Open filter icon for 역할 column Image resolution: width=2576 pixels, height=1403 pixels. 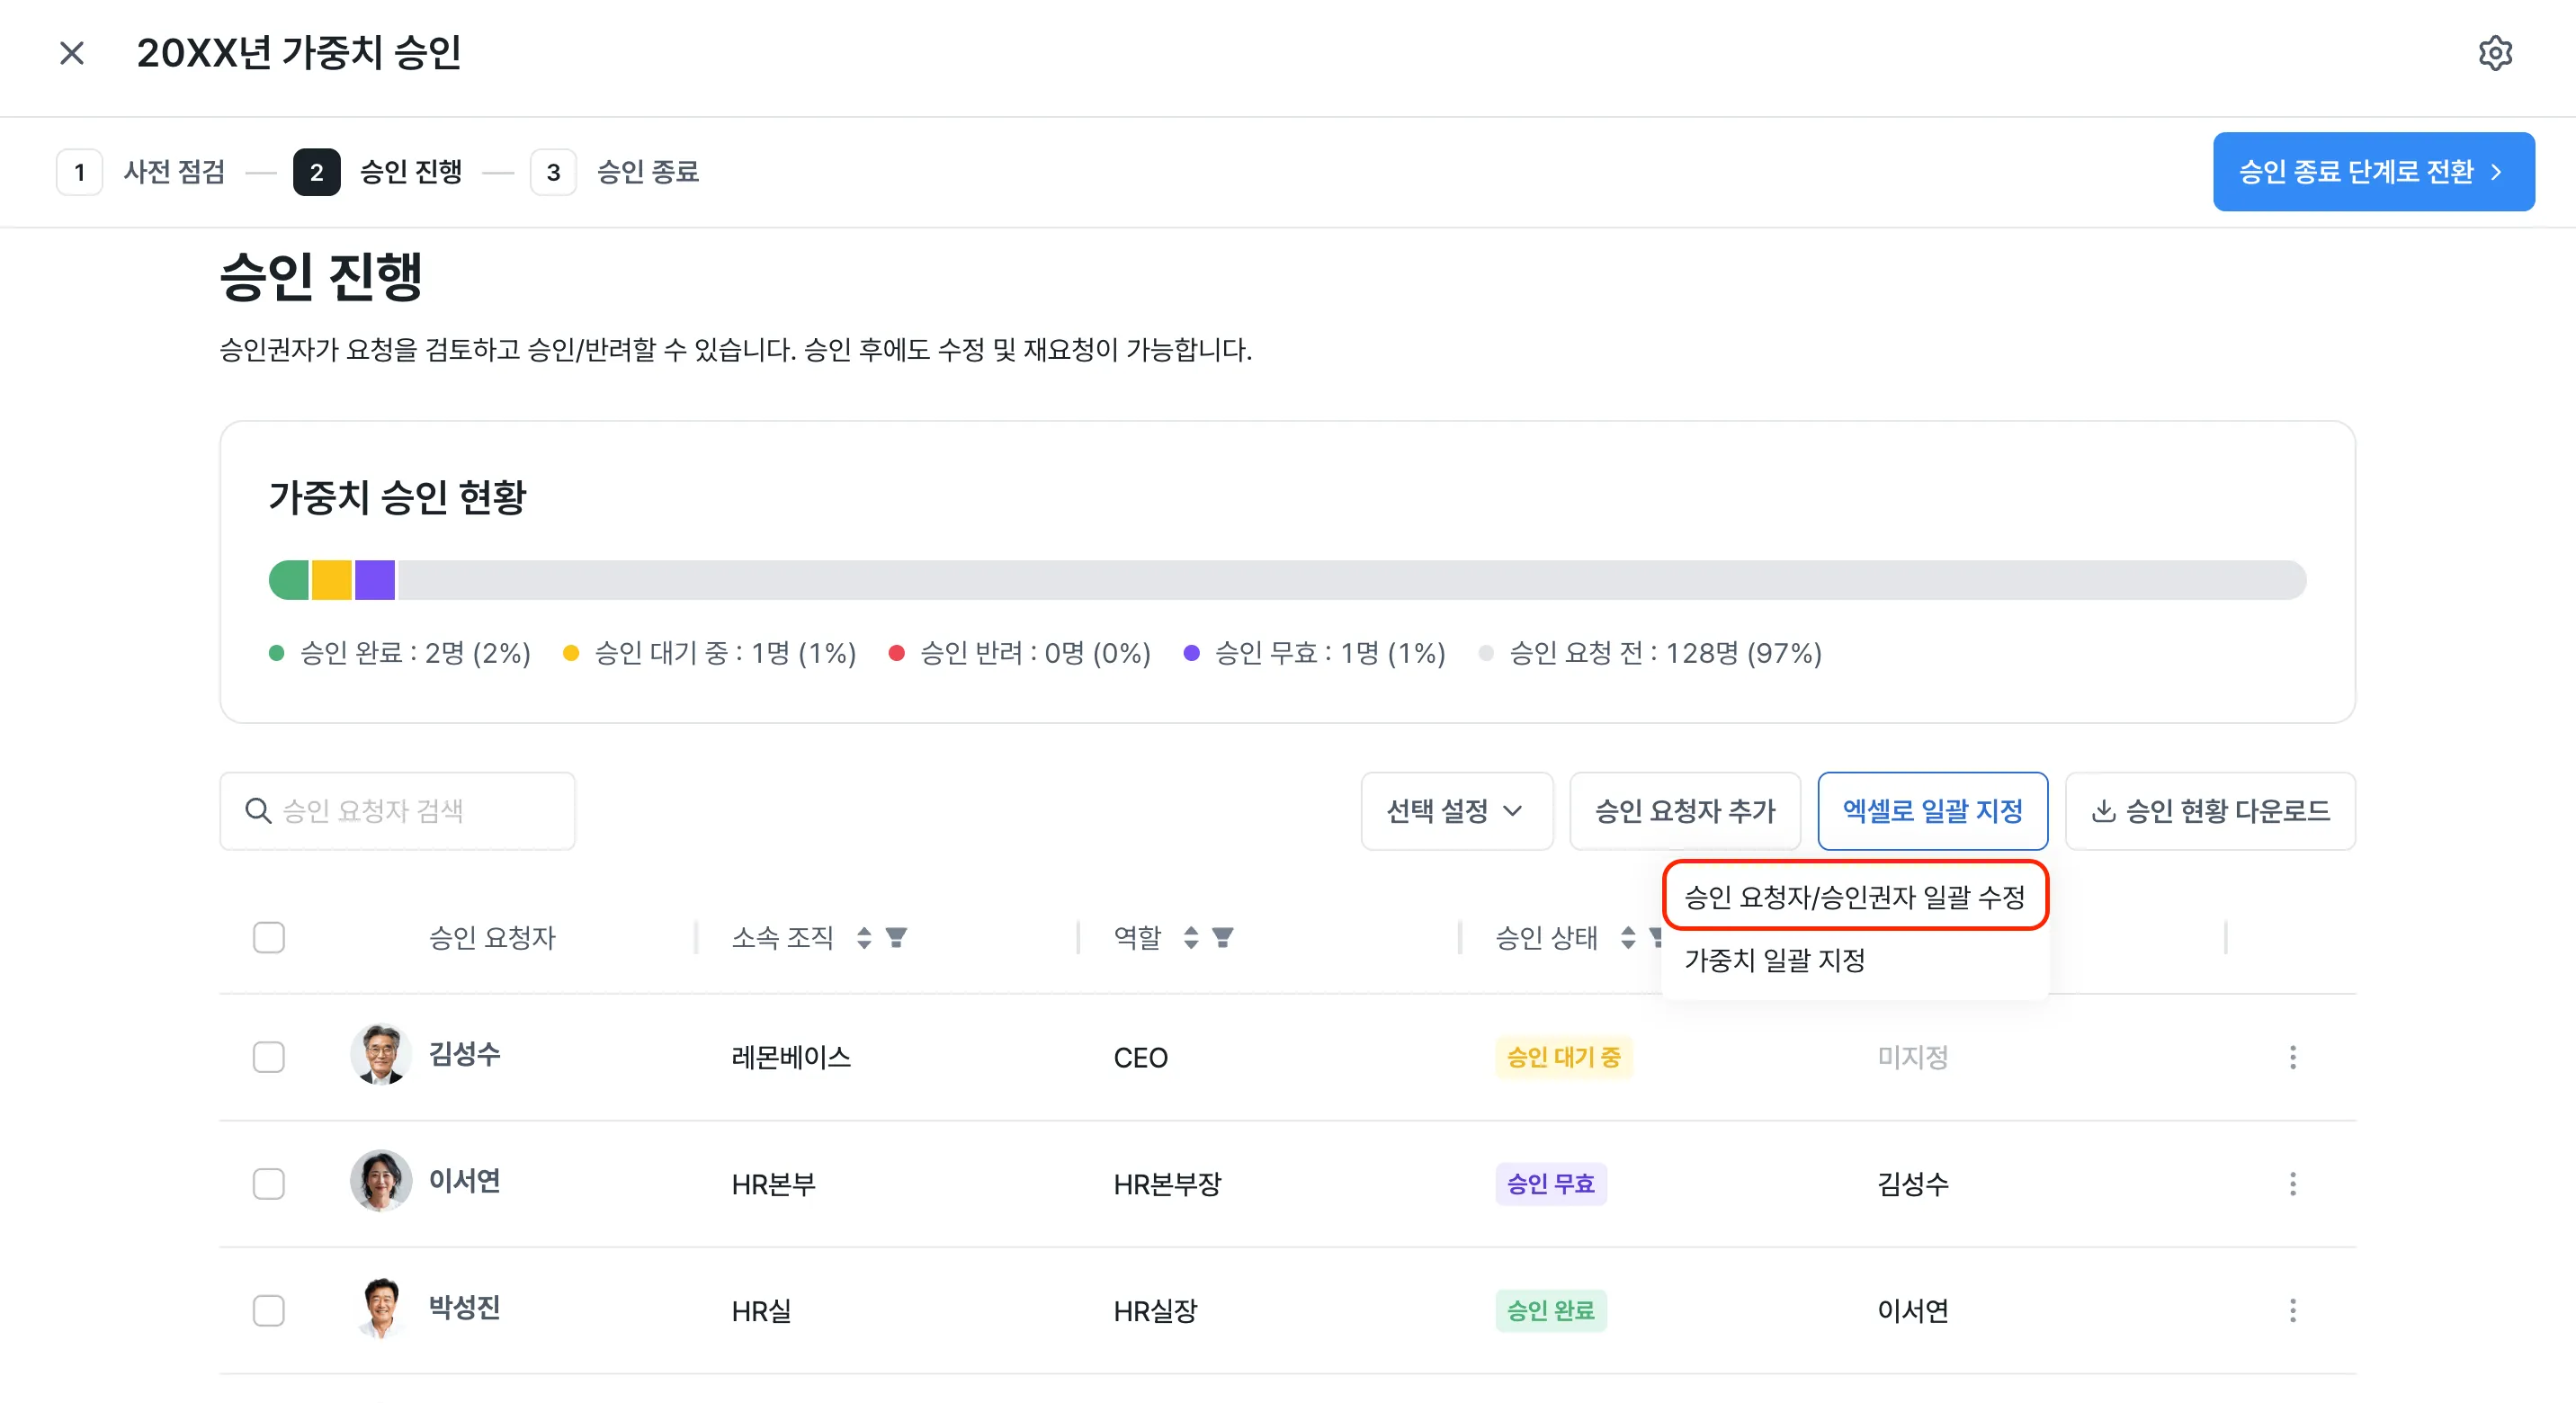[1222, 937]
